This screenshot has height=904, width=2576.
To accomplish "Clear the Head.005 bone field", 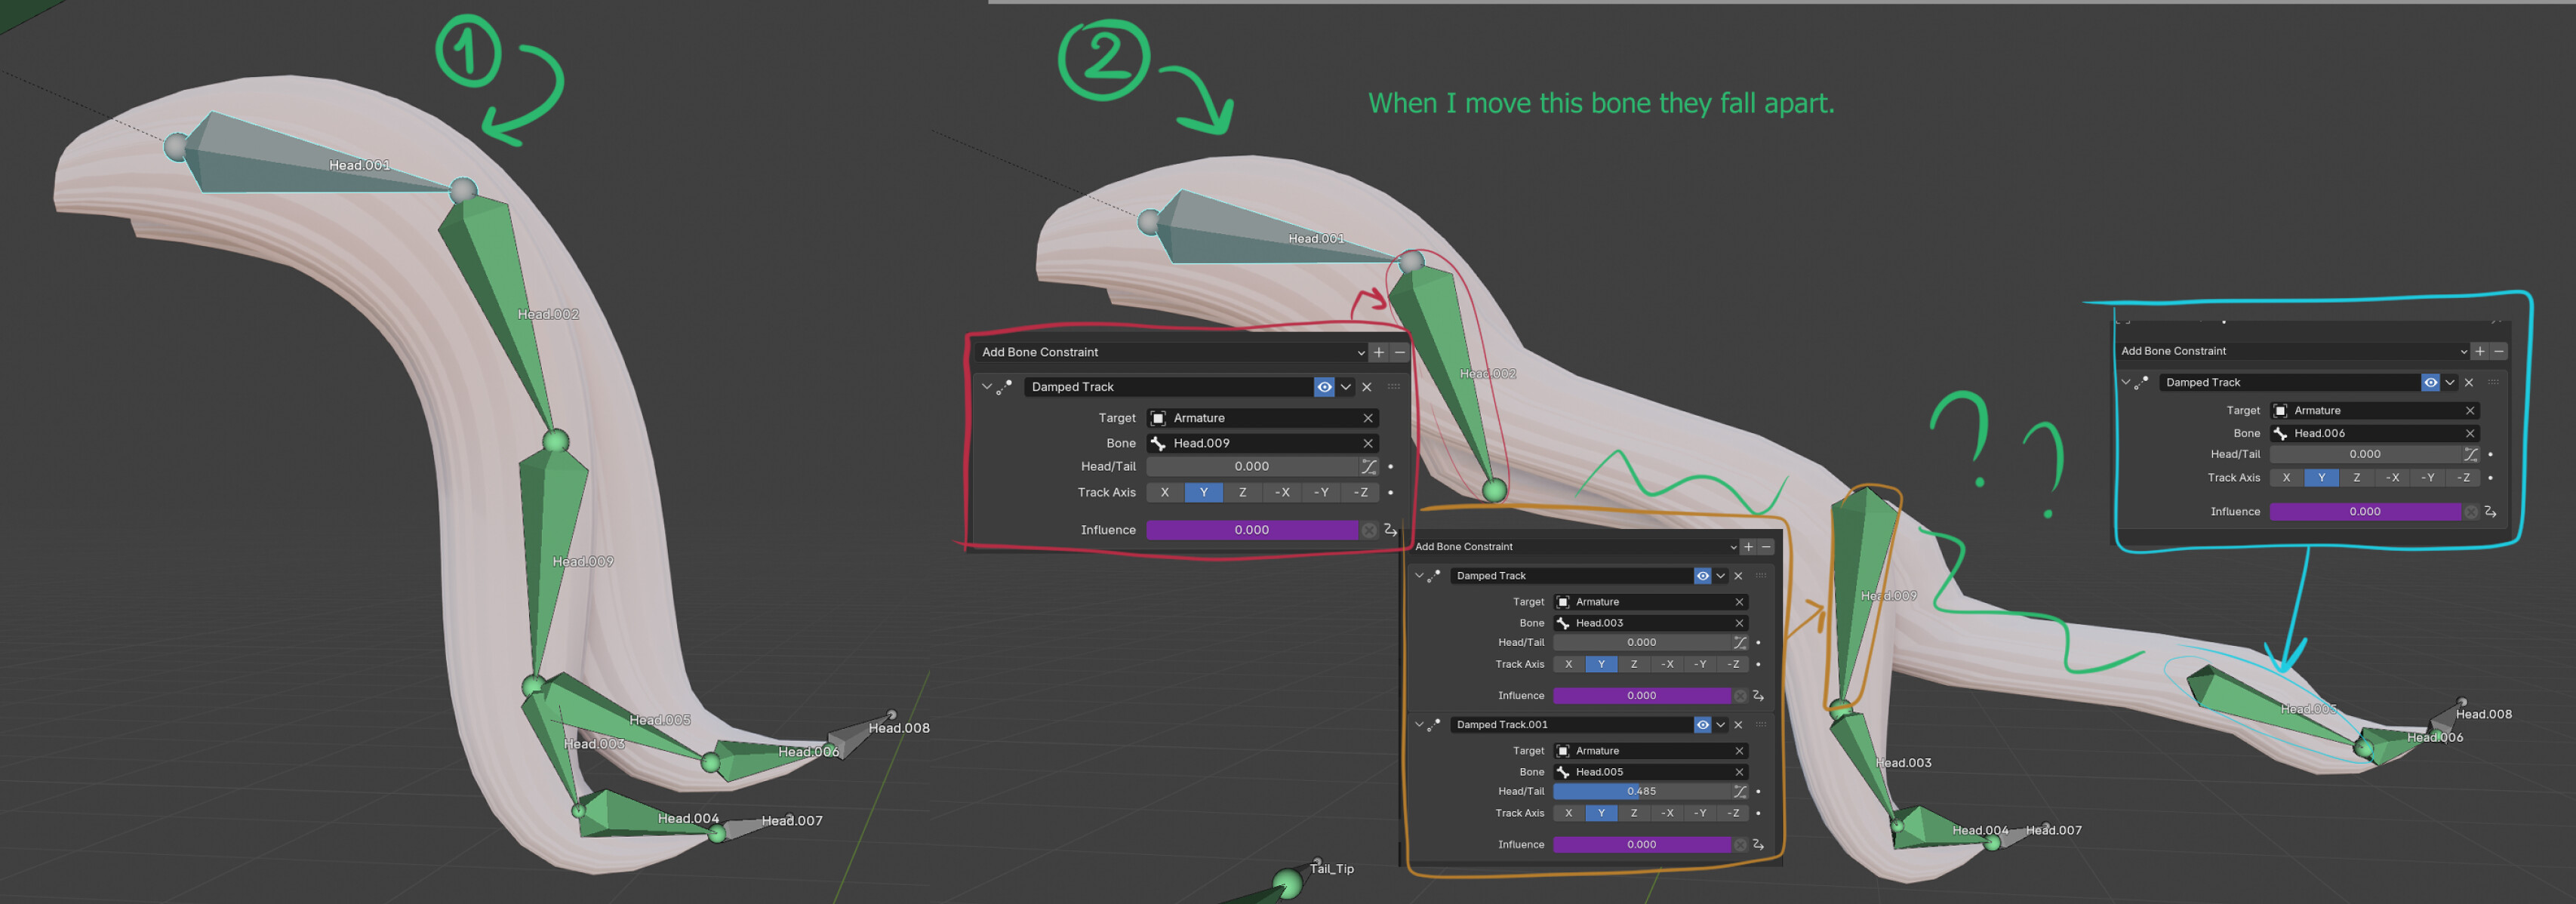I will tap(1739, 772).
